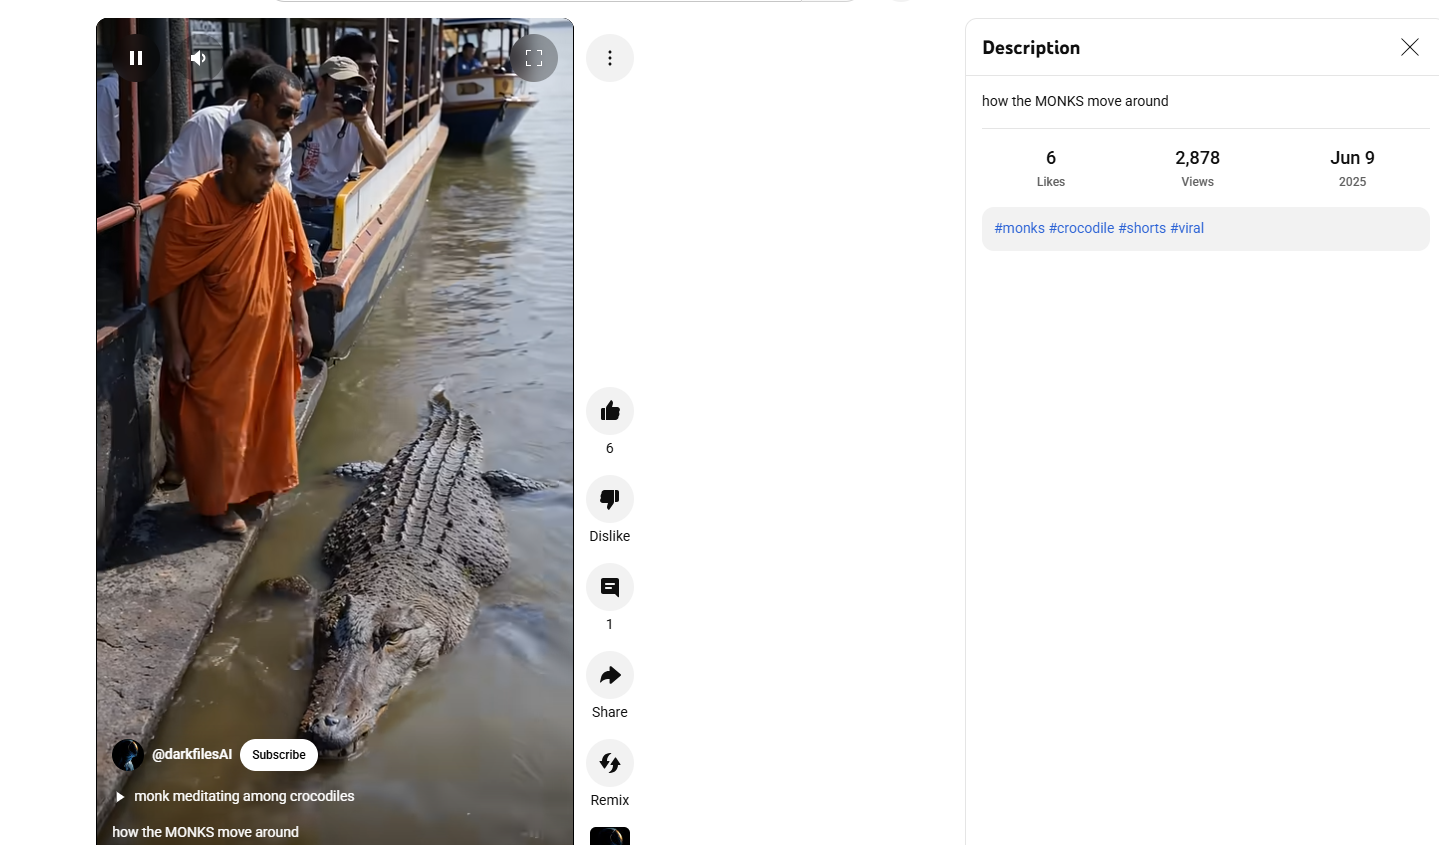1439x845 pixels.
Task: Subscribe to the darkfilesAI channel
Action: point(279,755)
